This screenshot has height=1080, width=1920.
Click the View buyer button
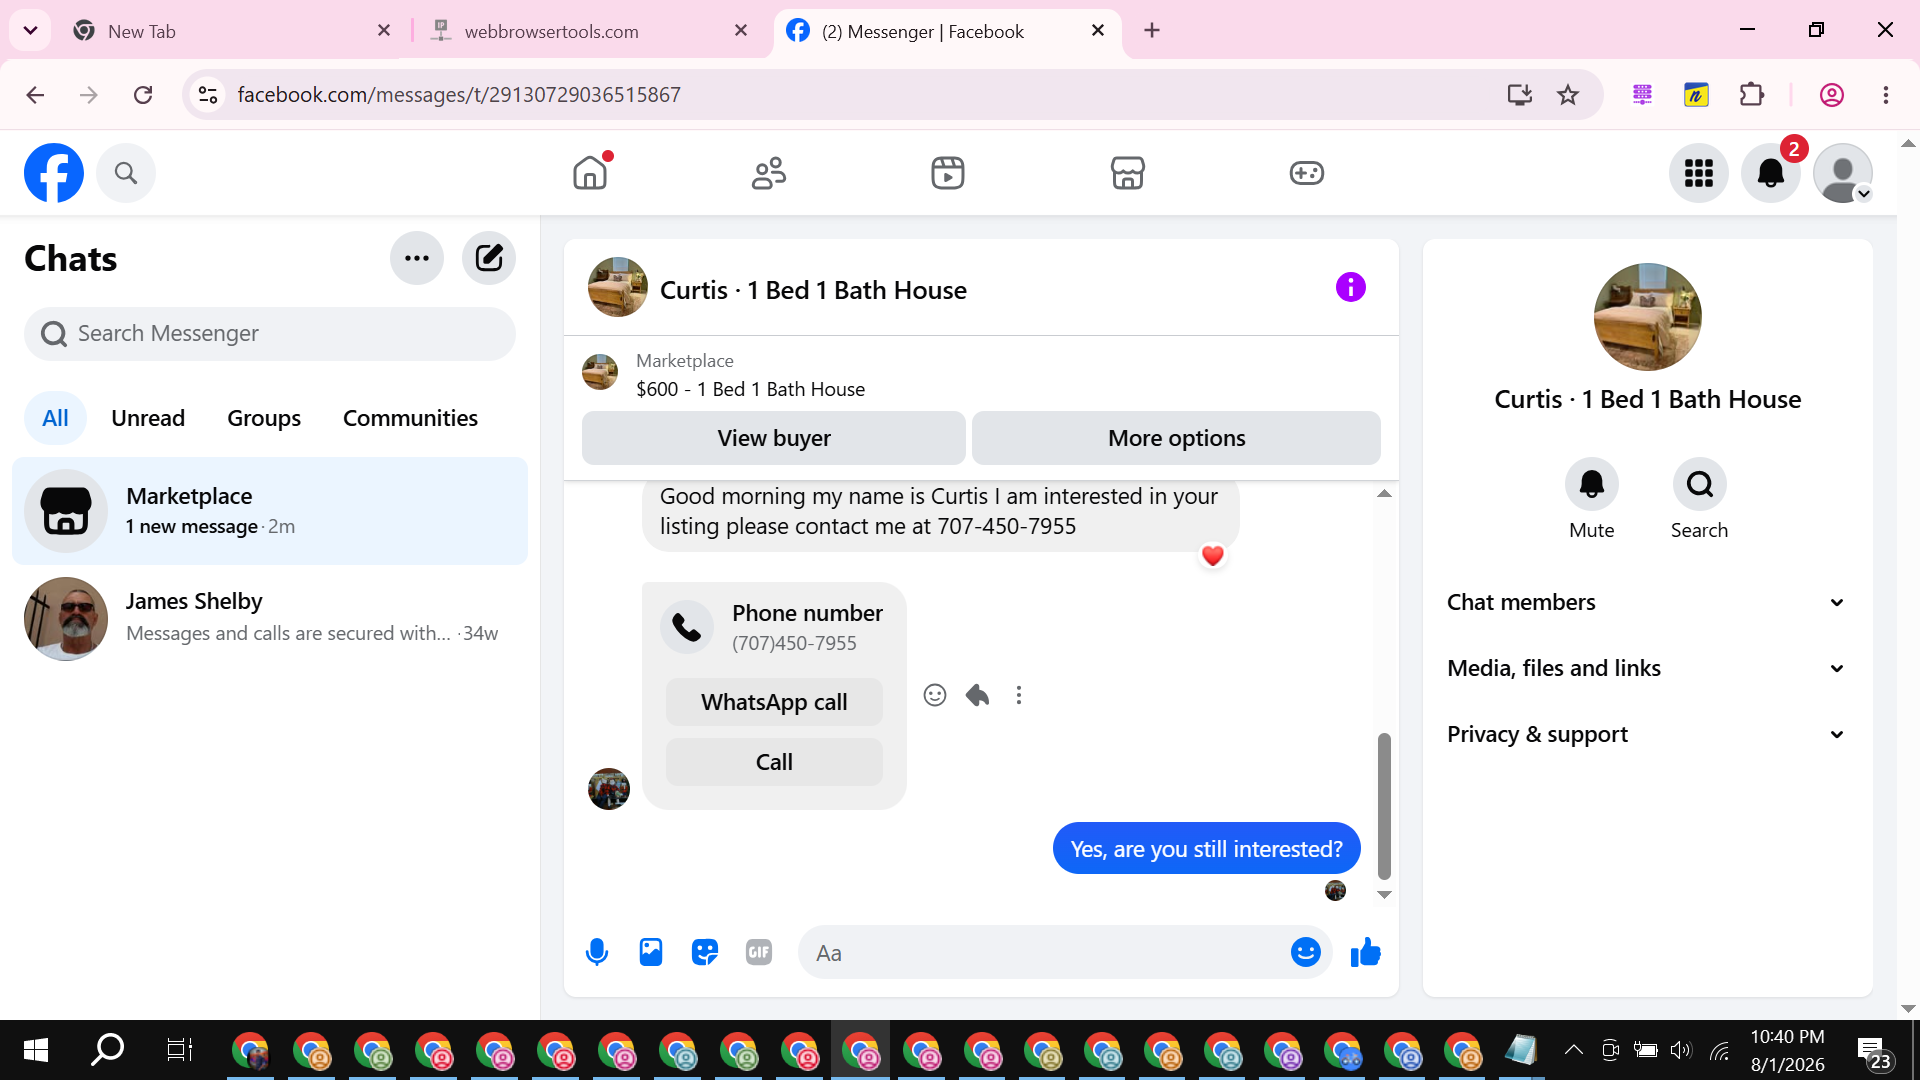(774, 438)
